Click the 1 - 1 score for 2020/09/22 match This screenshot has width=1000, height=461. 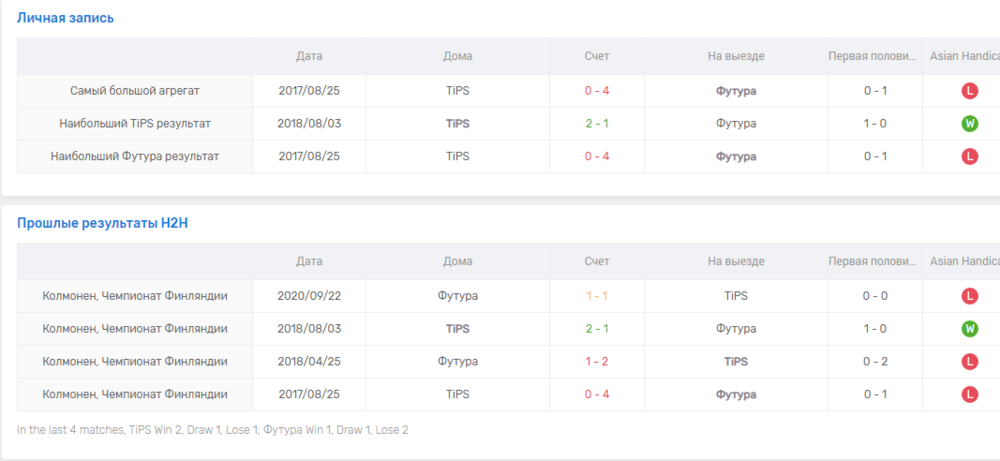click(x=597, y=296)
